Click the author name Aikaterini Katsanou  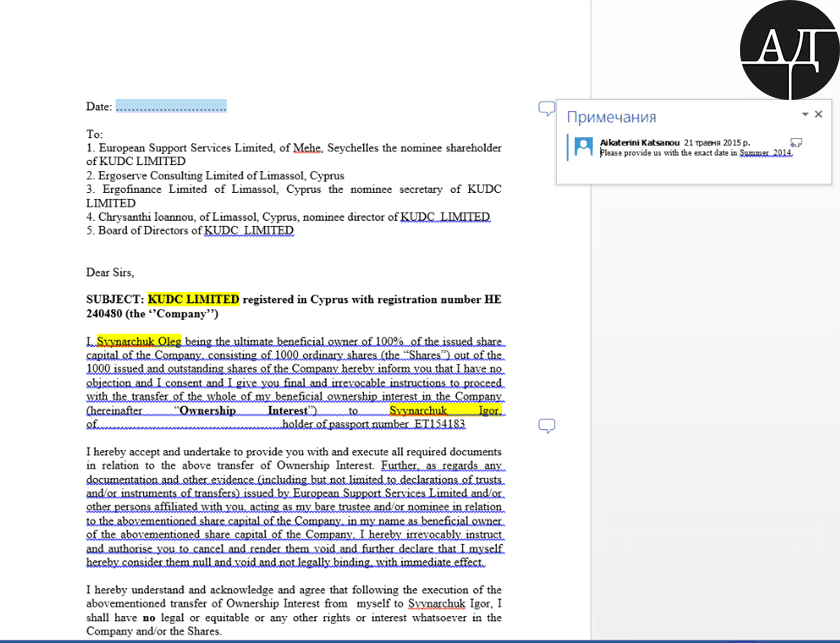(x=639, y=143)
